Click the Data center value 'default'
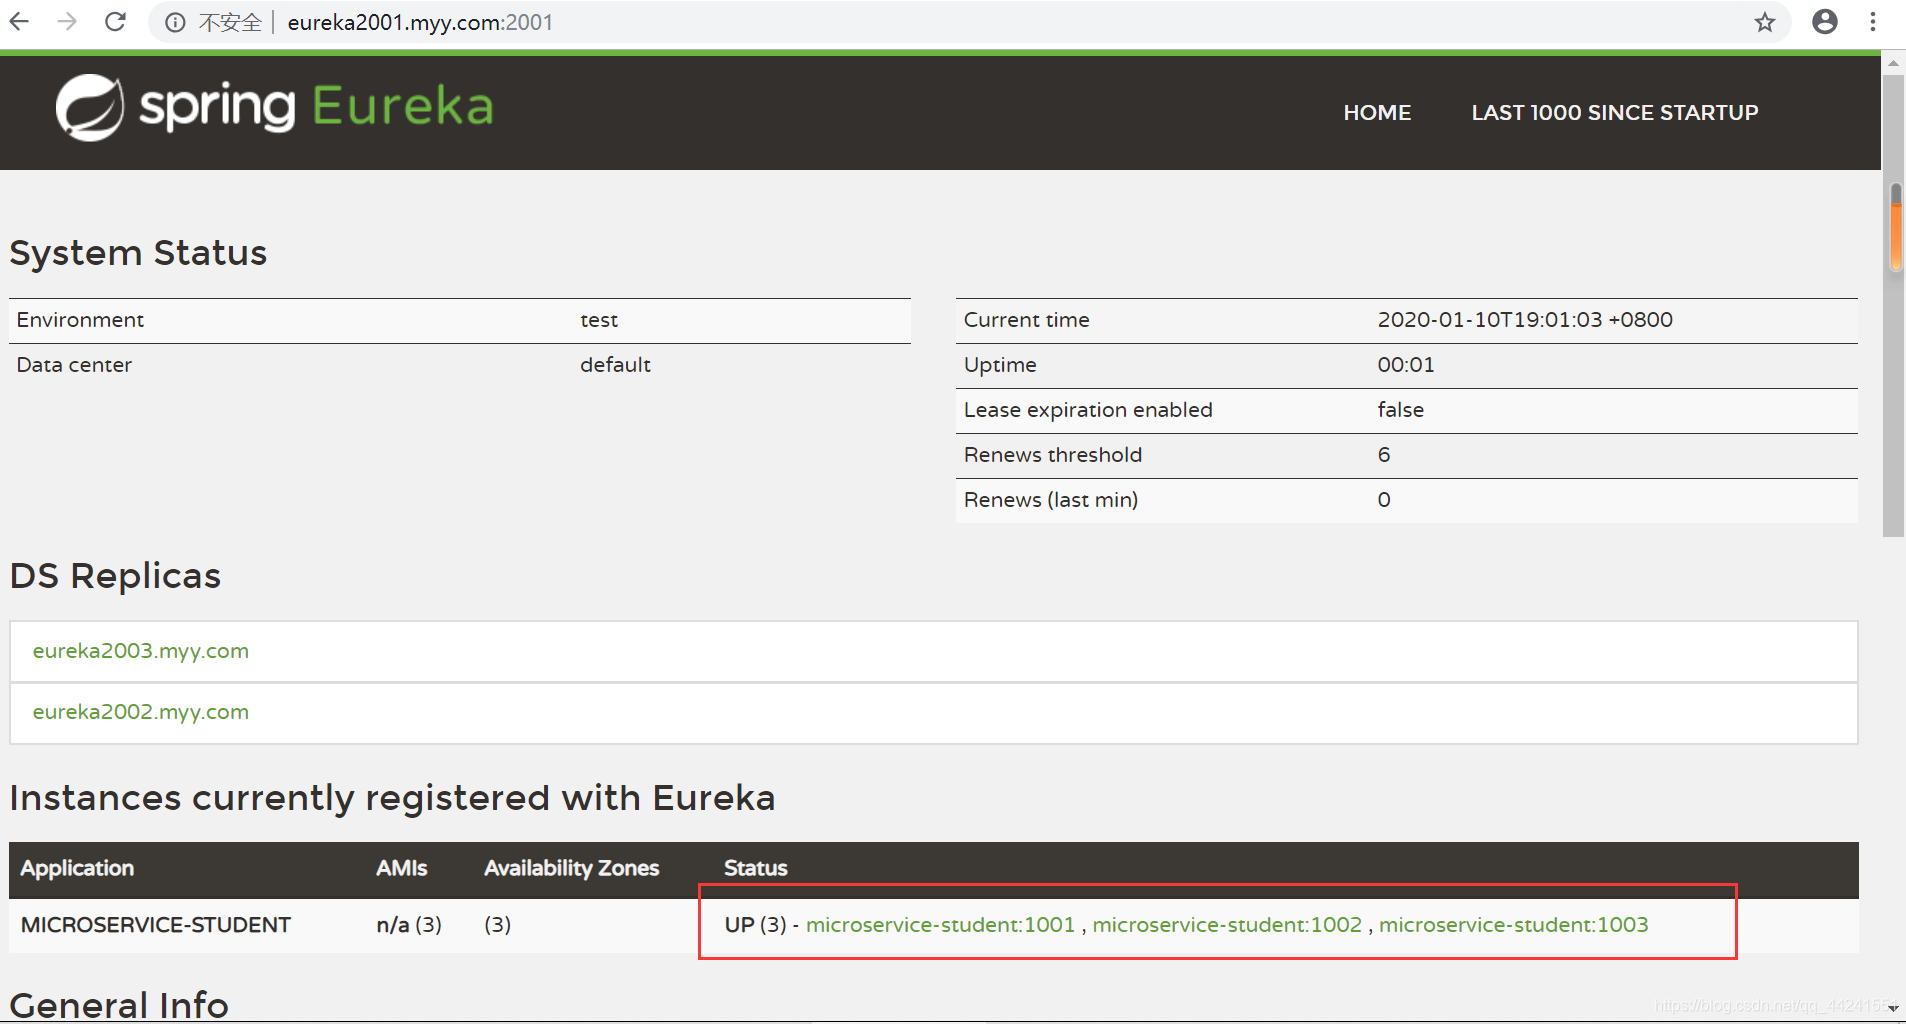This screenshot has width=1906, height=1024. 615,365
